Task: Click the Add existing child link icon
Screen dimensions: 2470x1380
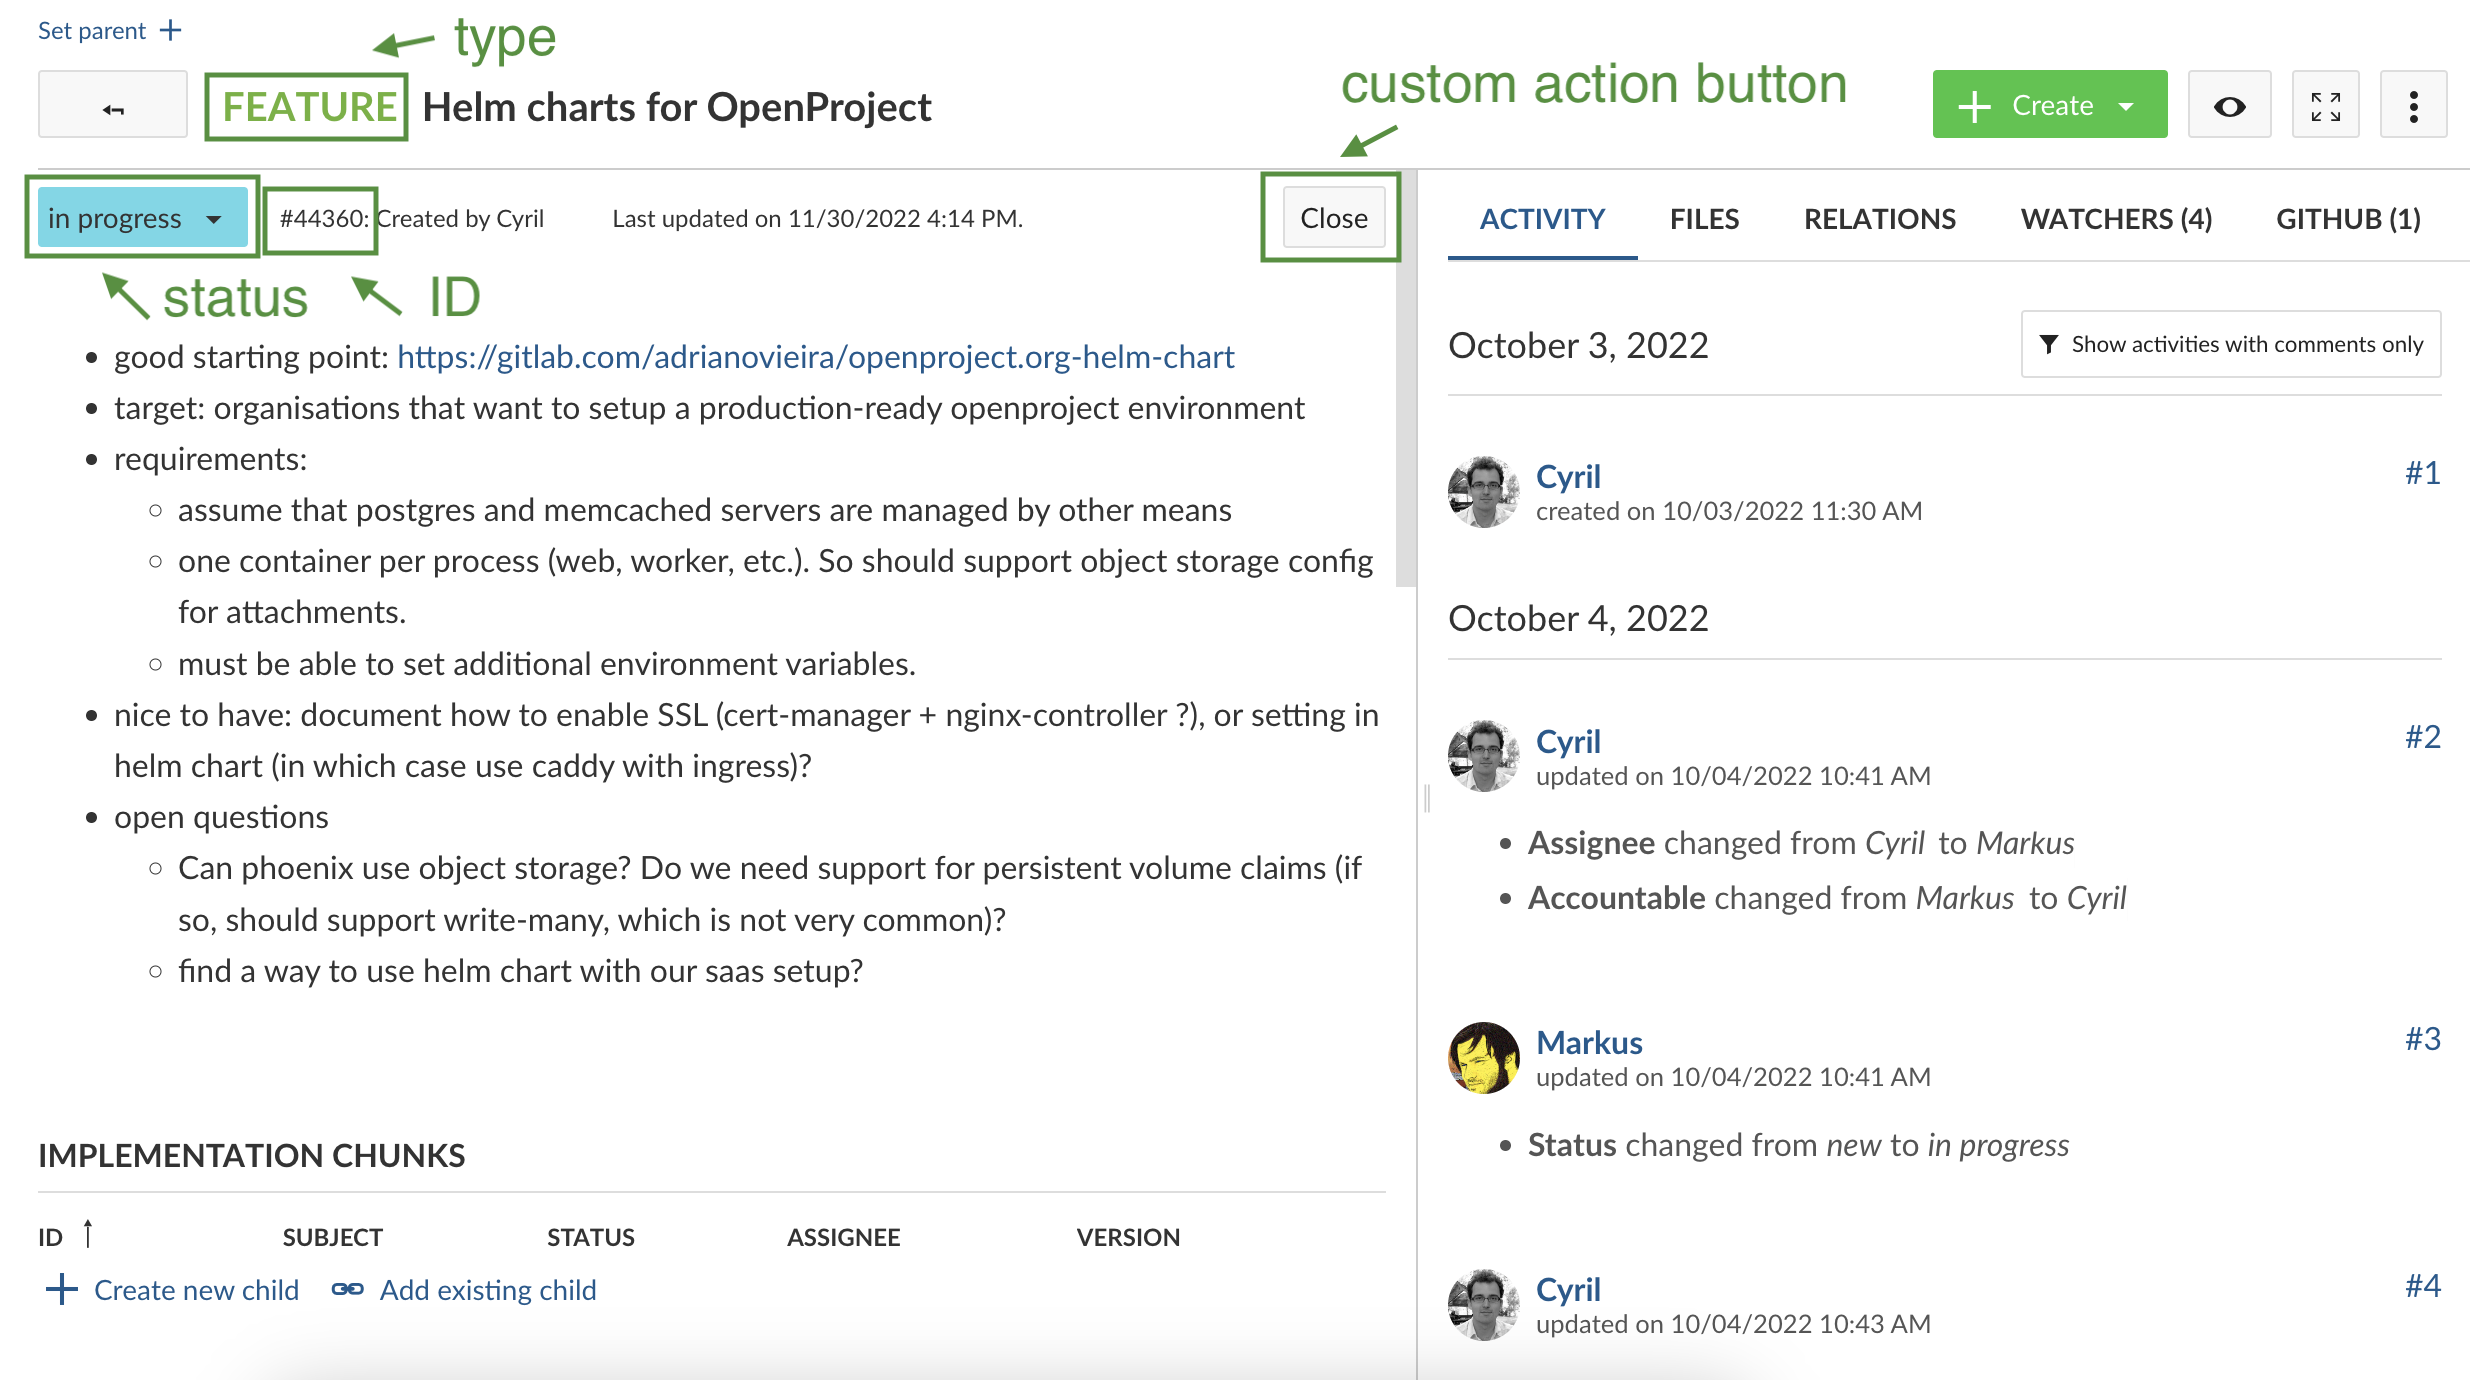Action: 347,1289
